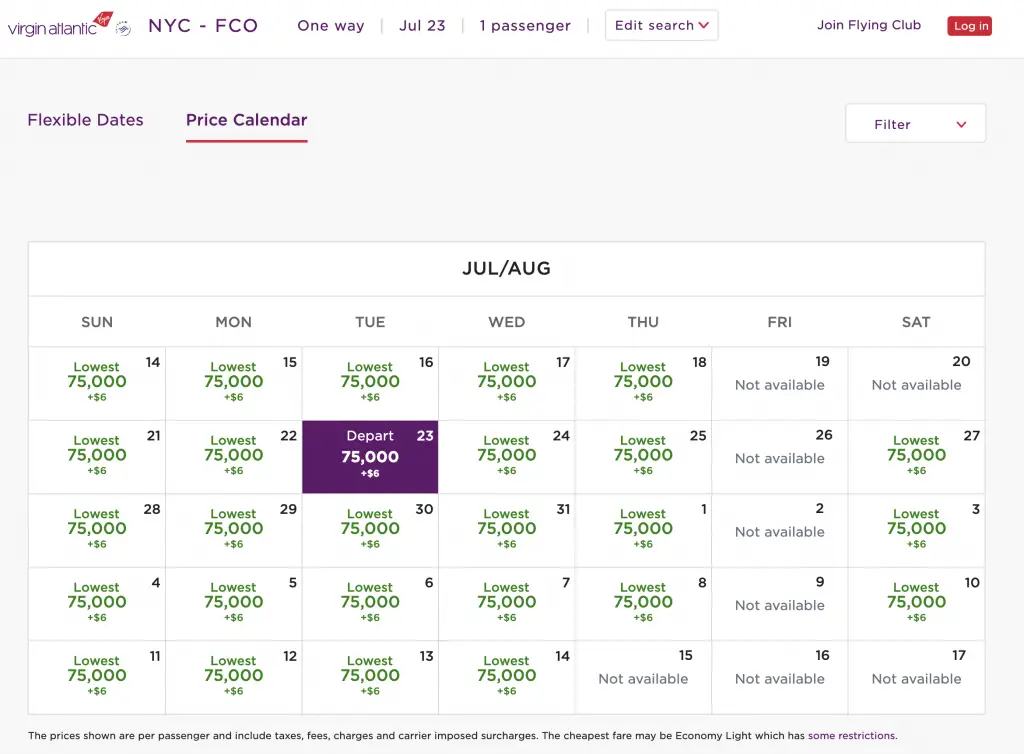Choose Tuesday July 30 fare
This screenshot has width=1024, height=754.
point(370,529)
